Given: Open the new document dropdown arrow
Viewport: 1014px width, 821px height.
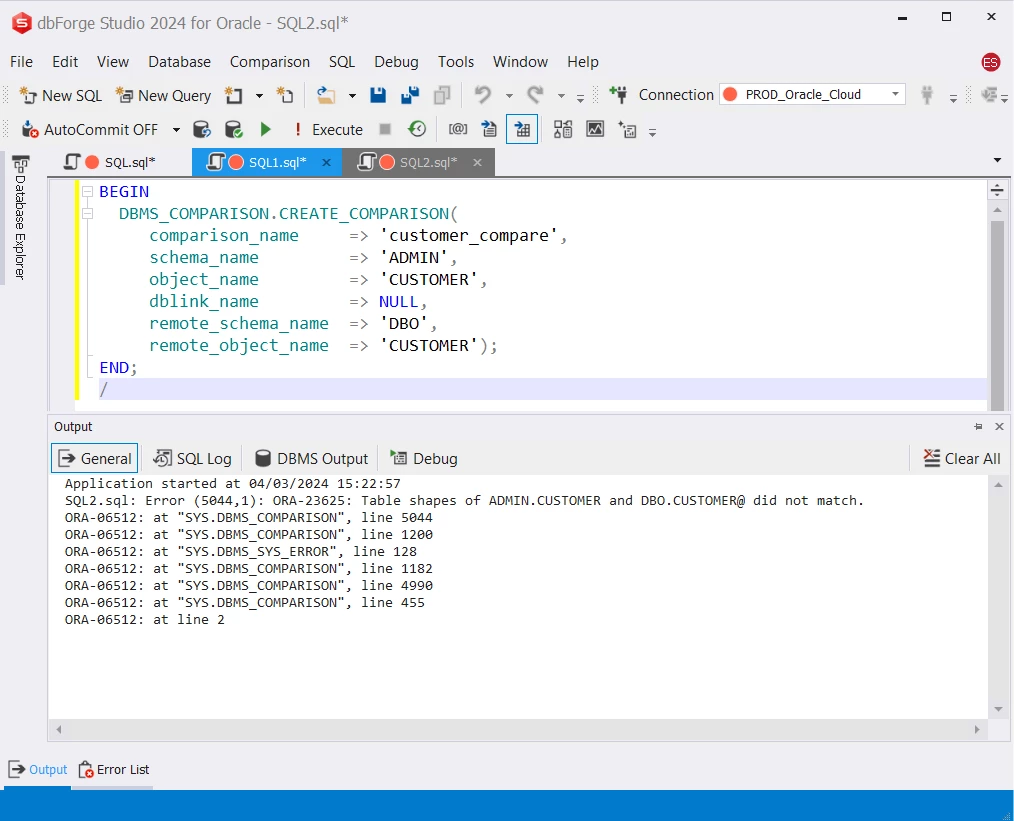Looking at the screenshot, I should coord(259,96).
